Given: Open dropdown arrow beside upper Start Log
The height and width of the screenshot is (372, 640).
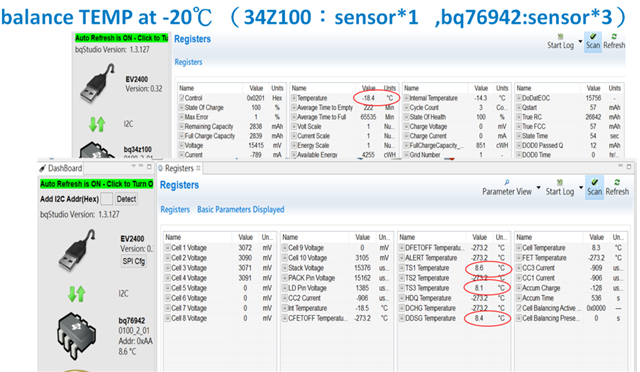Looking at the screenshot, I should [580, 41].
